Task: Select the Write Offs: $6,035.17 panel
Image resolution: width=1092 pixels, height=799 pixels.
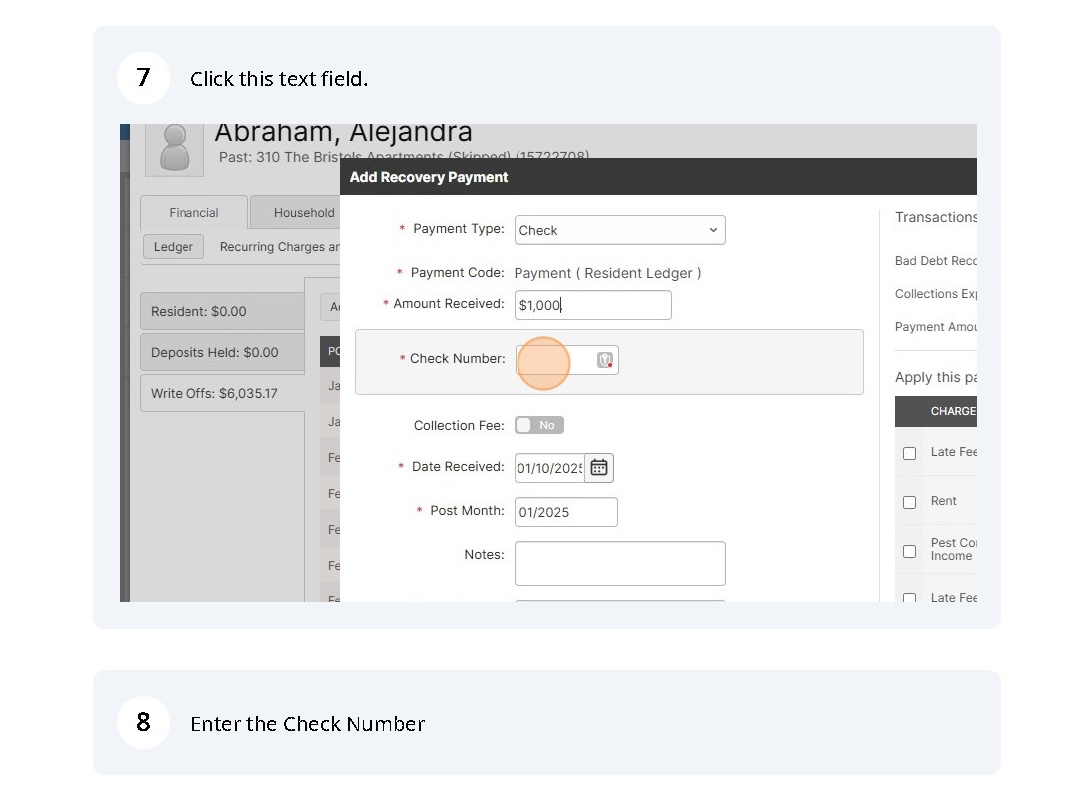Action: click(x=222, y=394)
